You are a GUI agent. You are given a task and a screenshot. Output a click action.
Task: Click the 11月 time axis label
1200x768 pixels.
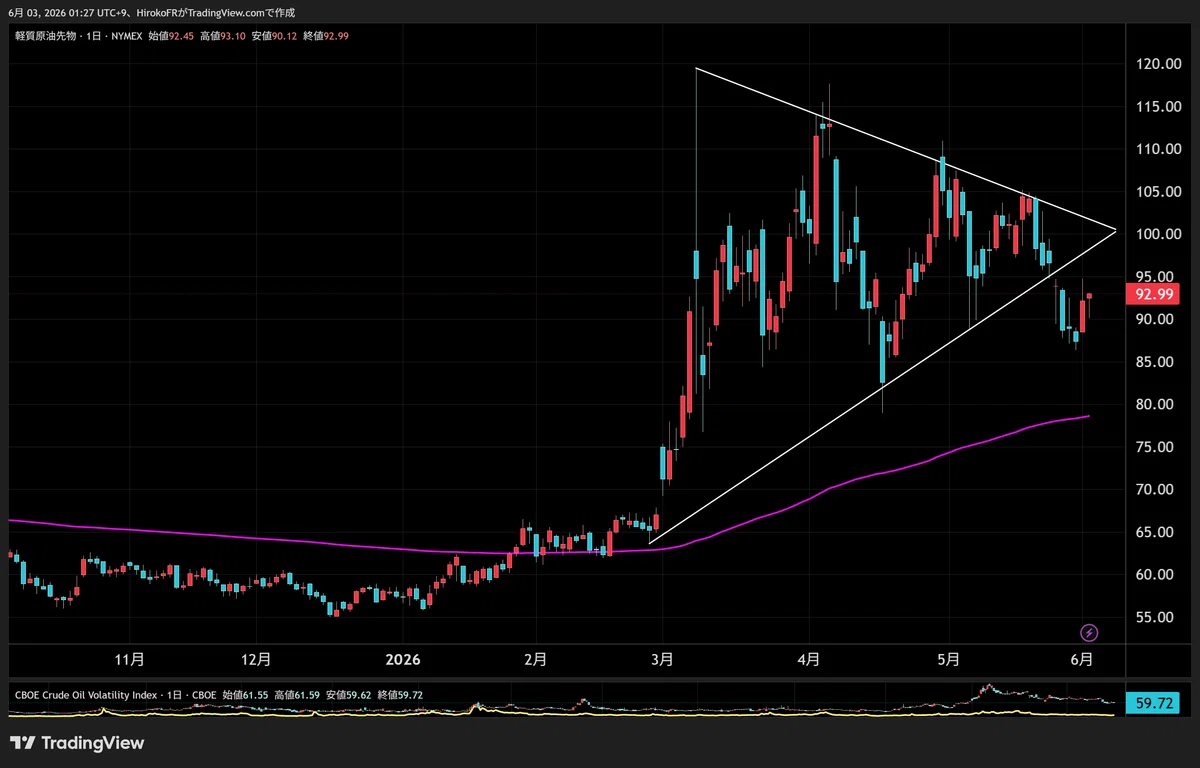[x=130, y=660]
